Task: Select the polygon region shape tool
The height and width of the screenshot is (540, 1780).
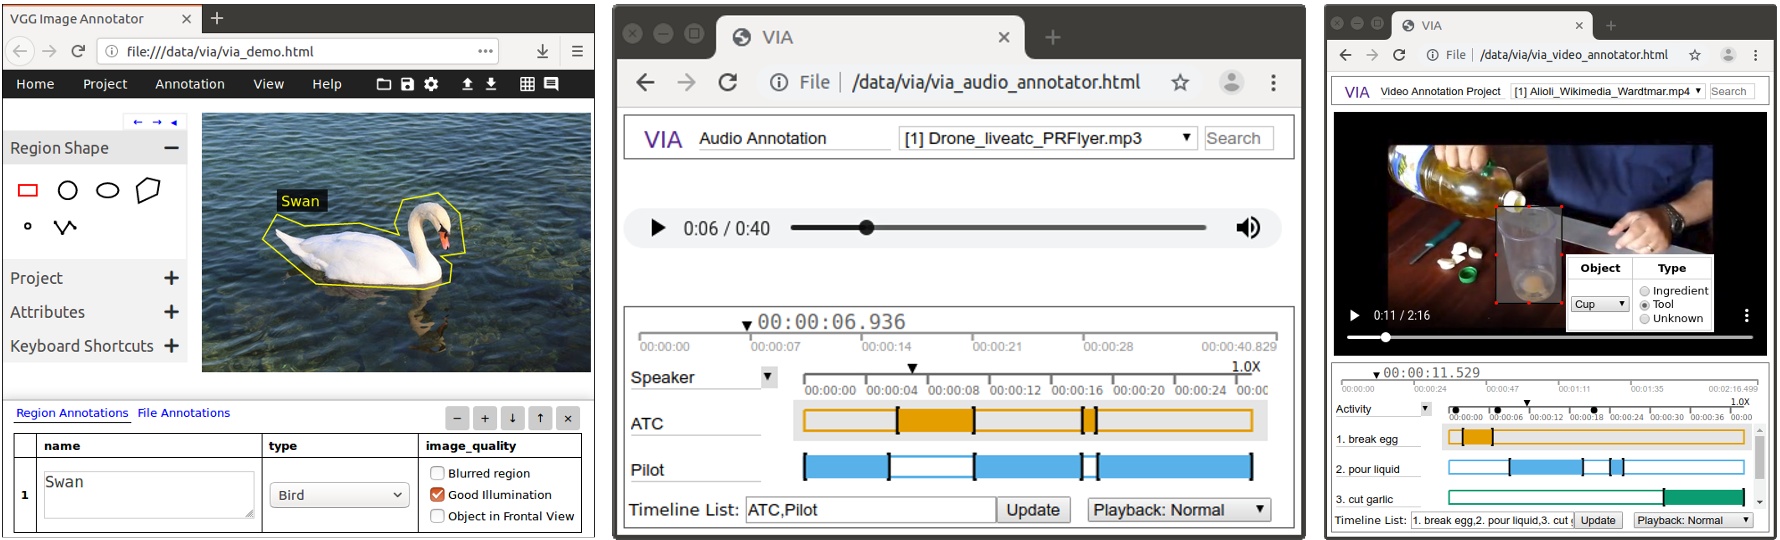Action: coord(148,190)
